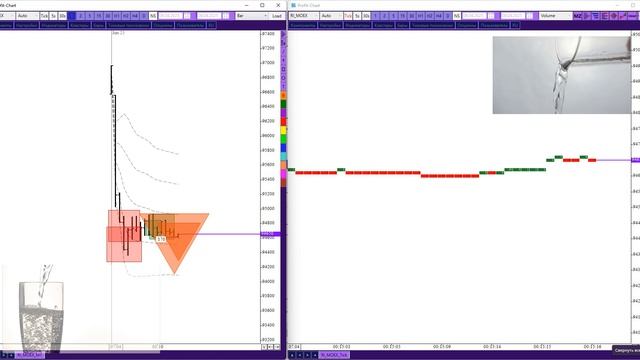Click the round target icon in right toolbar
Image resolution: width=640 pixels, height=360 pixels.
click(x=614, y=16)
